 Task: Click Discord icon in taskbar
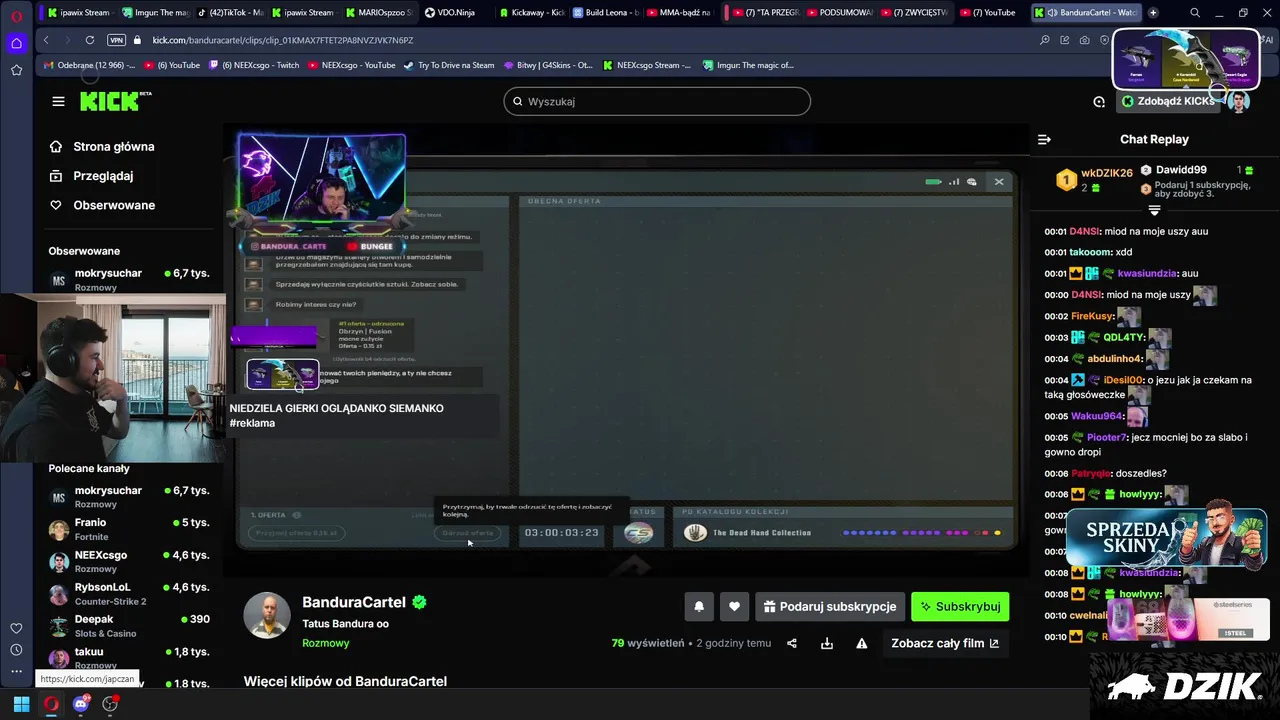81,704
